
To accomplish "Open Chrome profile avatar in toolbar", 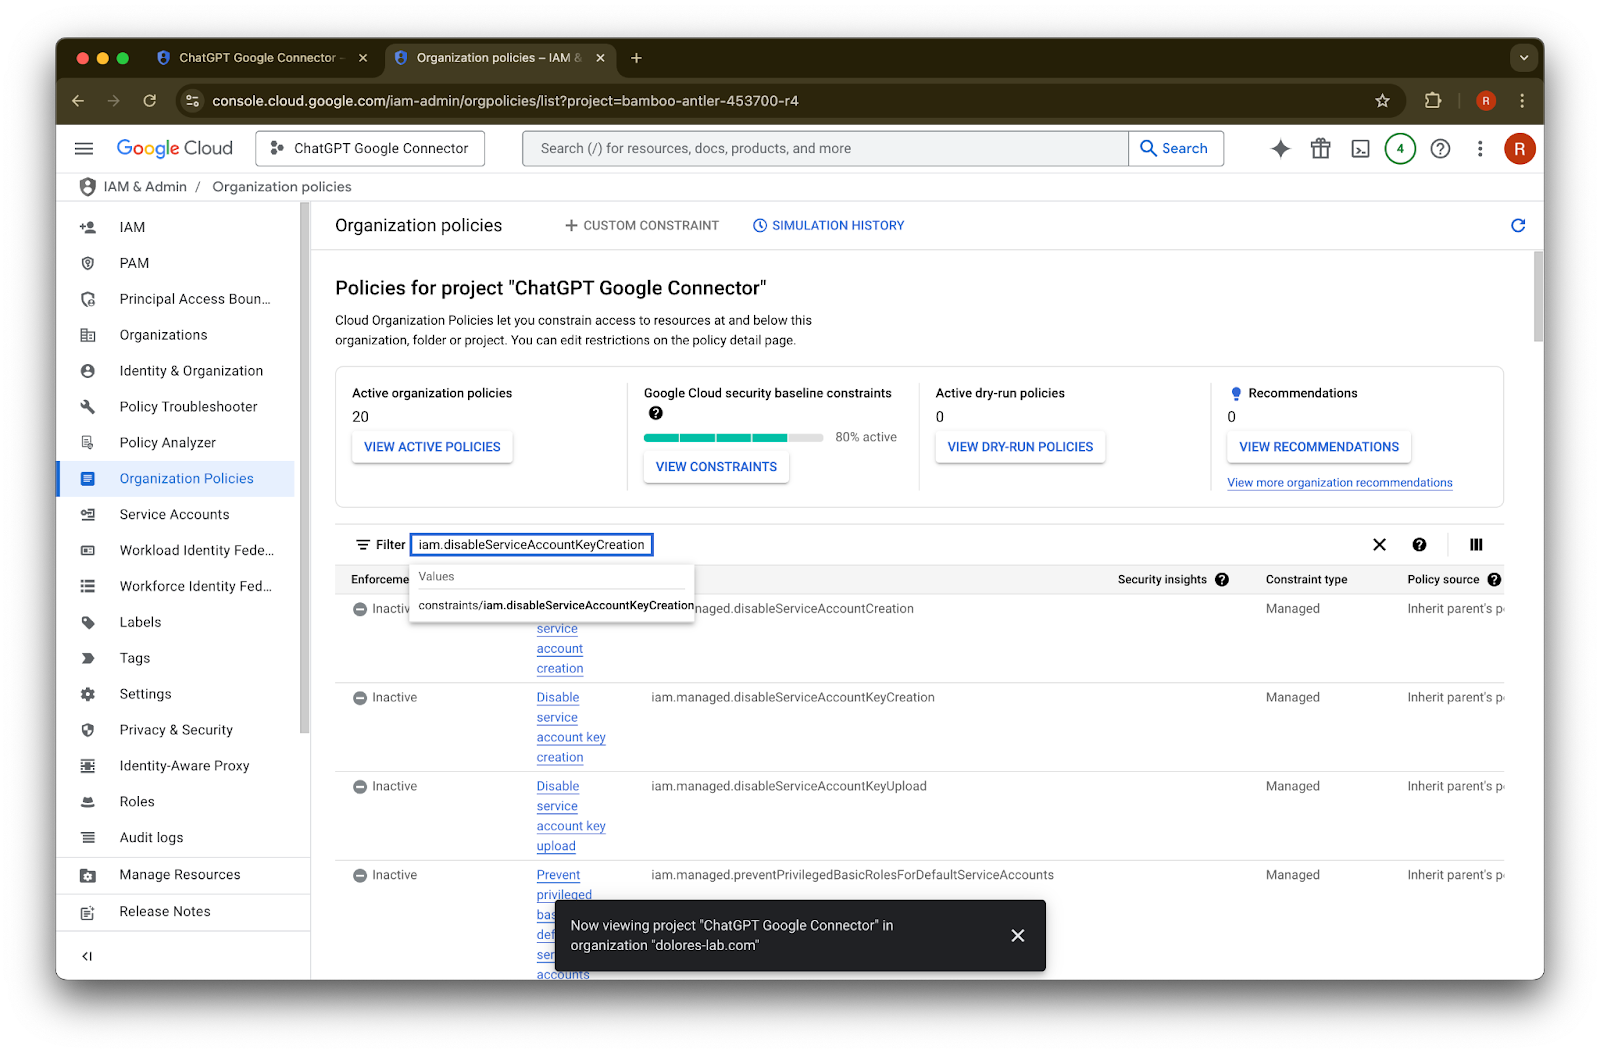I will coord(1486,101).
